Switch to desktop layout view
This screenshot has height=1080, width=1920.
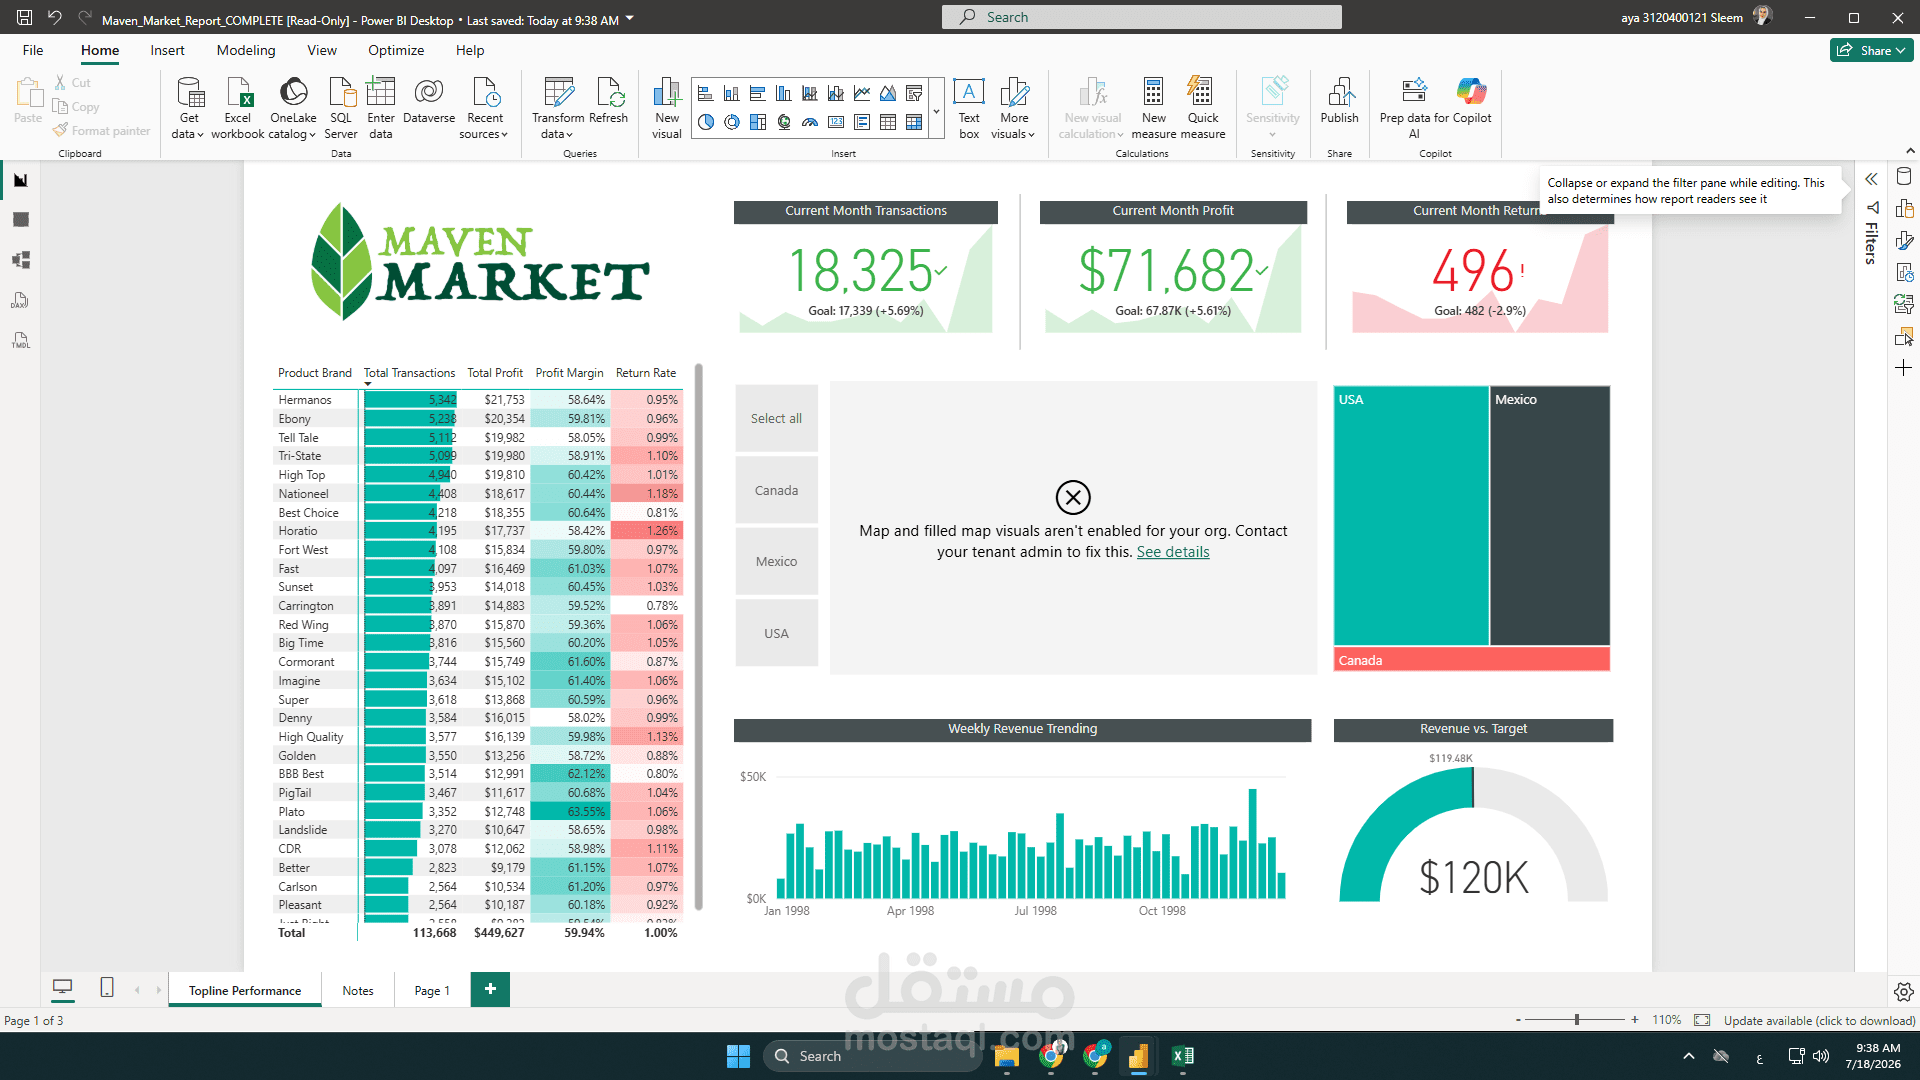pyautogui.click(x=62, y=988)
